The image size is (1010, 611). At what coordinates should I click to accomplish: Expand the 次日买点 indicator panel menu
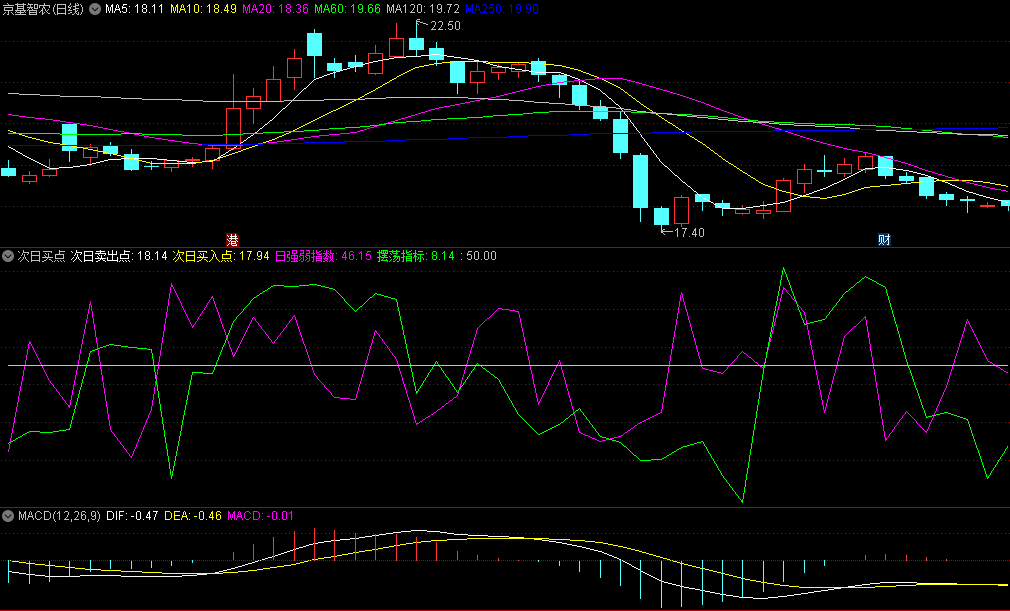pyautogui.click(x=8, y=256)
